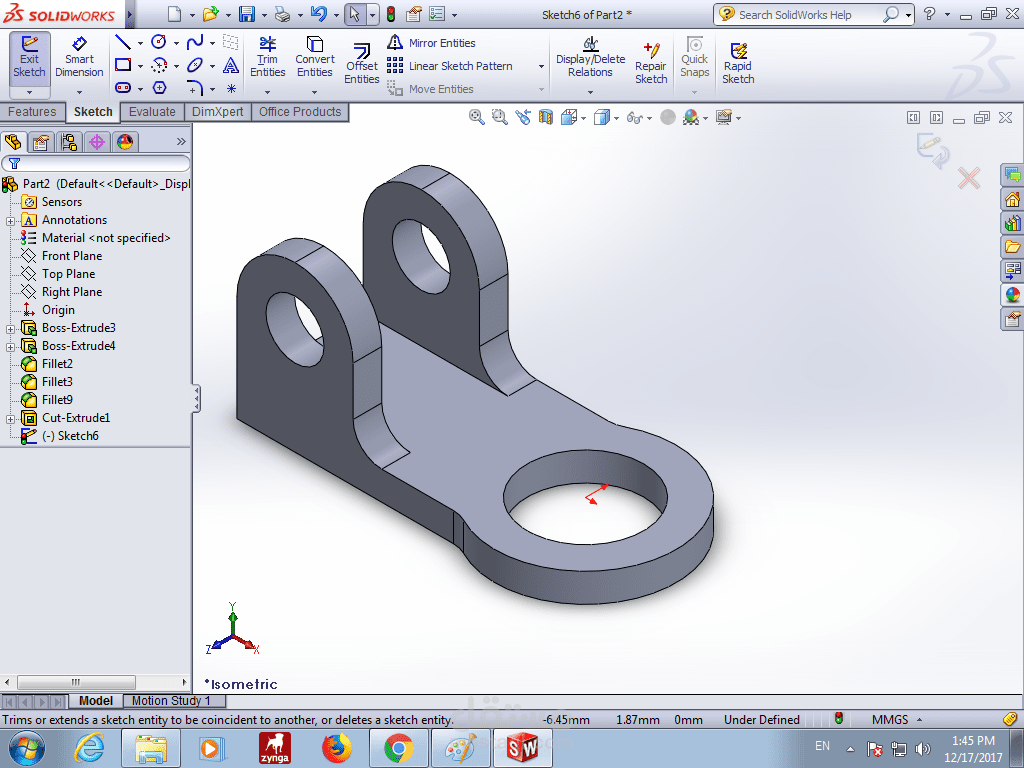Select the Ellipse sketch tool
The image size is (1024, 768).
(195, 65)
